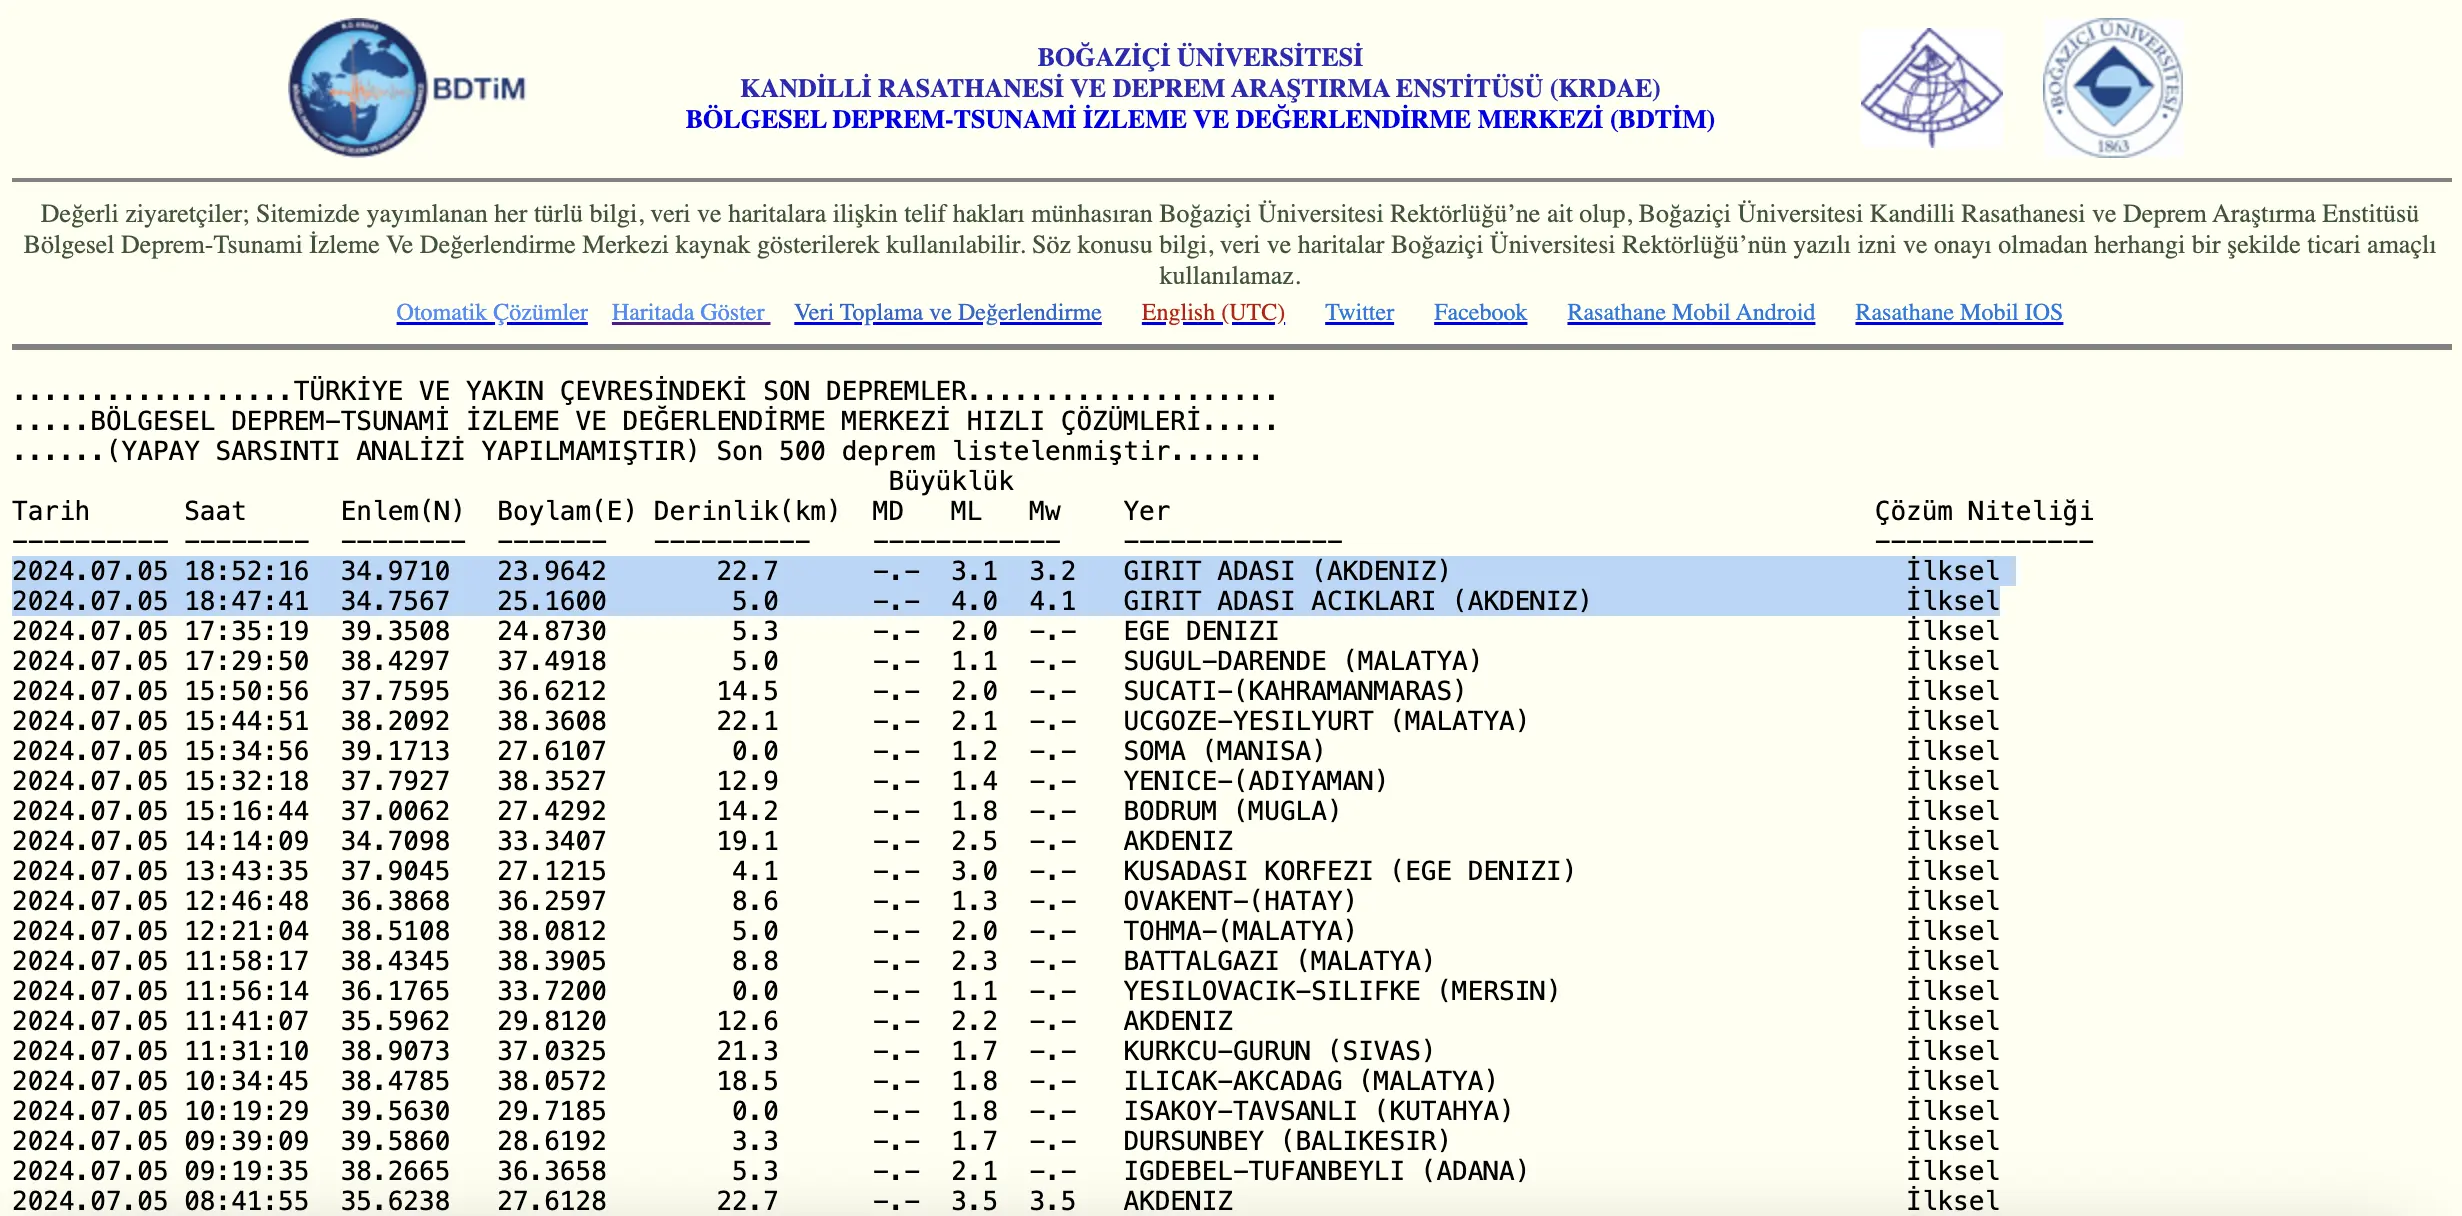Click the copyright notice paragraph
This screenshot has width=2462, height=1216.
(1230, 244)
